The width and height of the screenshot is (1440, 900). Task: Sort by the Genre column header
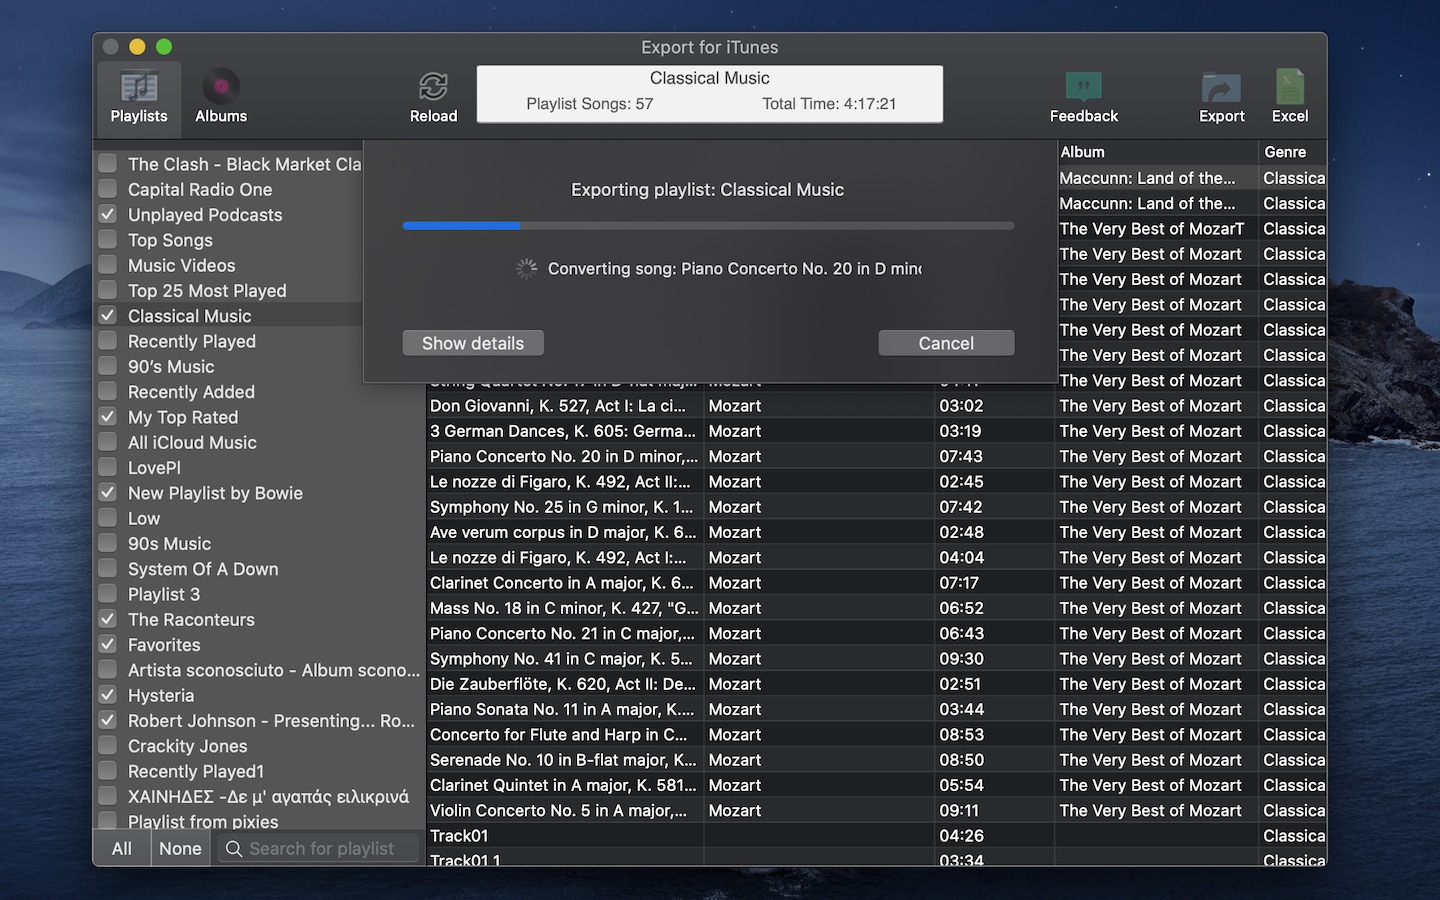click(1293, 152)
